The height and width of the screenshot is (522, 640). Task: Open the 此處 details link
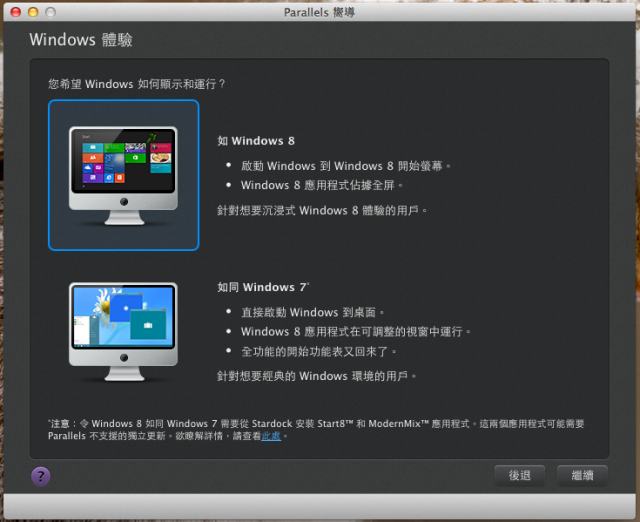click(x=271, y=436)
